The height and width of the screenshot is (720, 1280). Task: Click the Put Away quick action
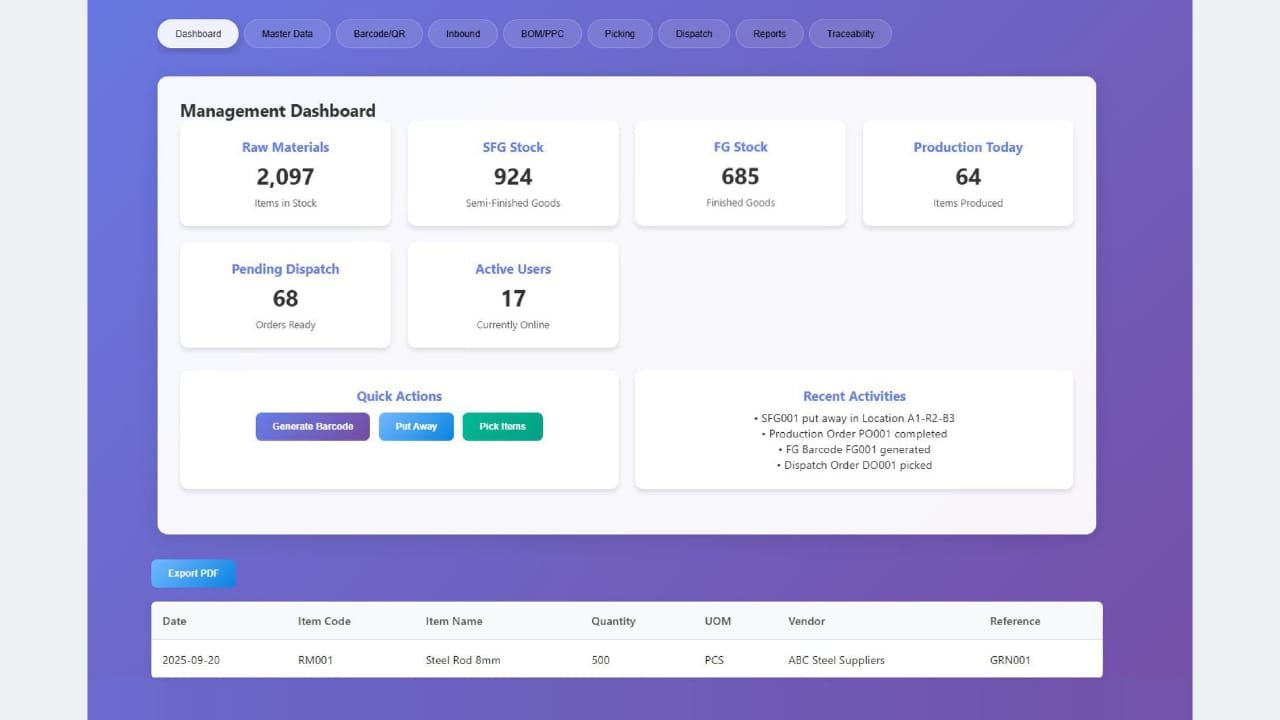416,427
